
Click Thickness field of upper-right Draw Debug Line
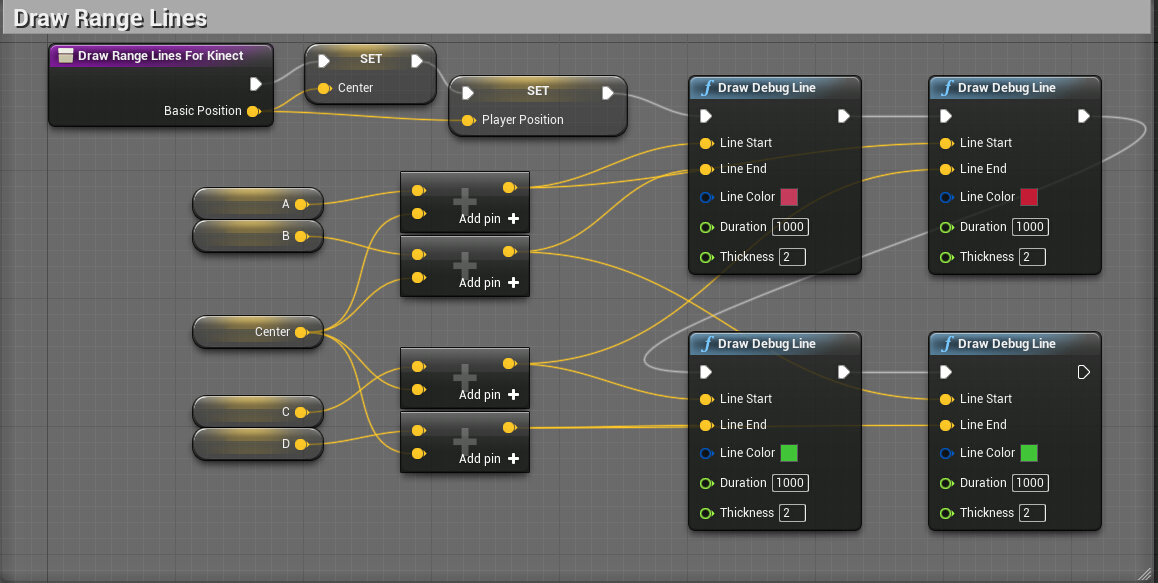click(x=1032, y=257)
